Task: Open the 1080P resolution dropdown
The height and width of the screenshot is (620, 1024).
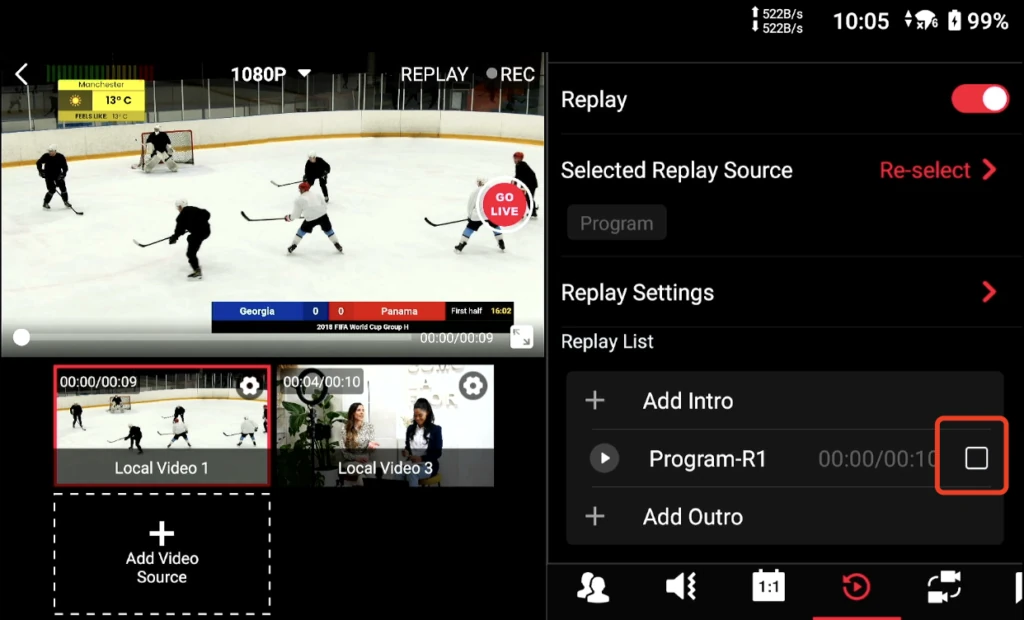Action: click(x=271, y=75)
